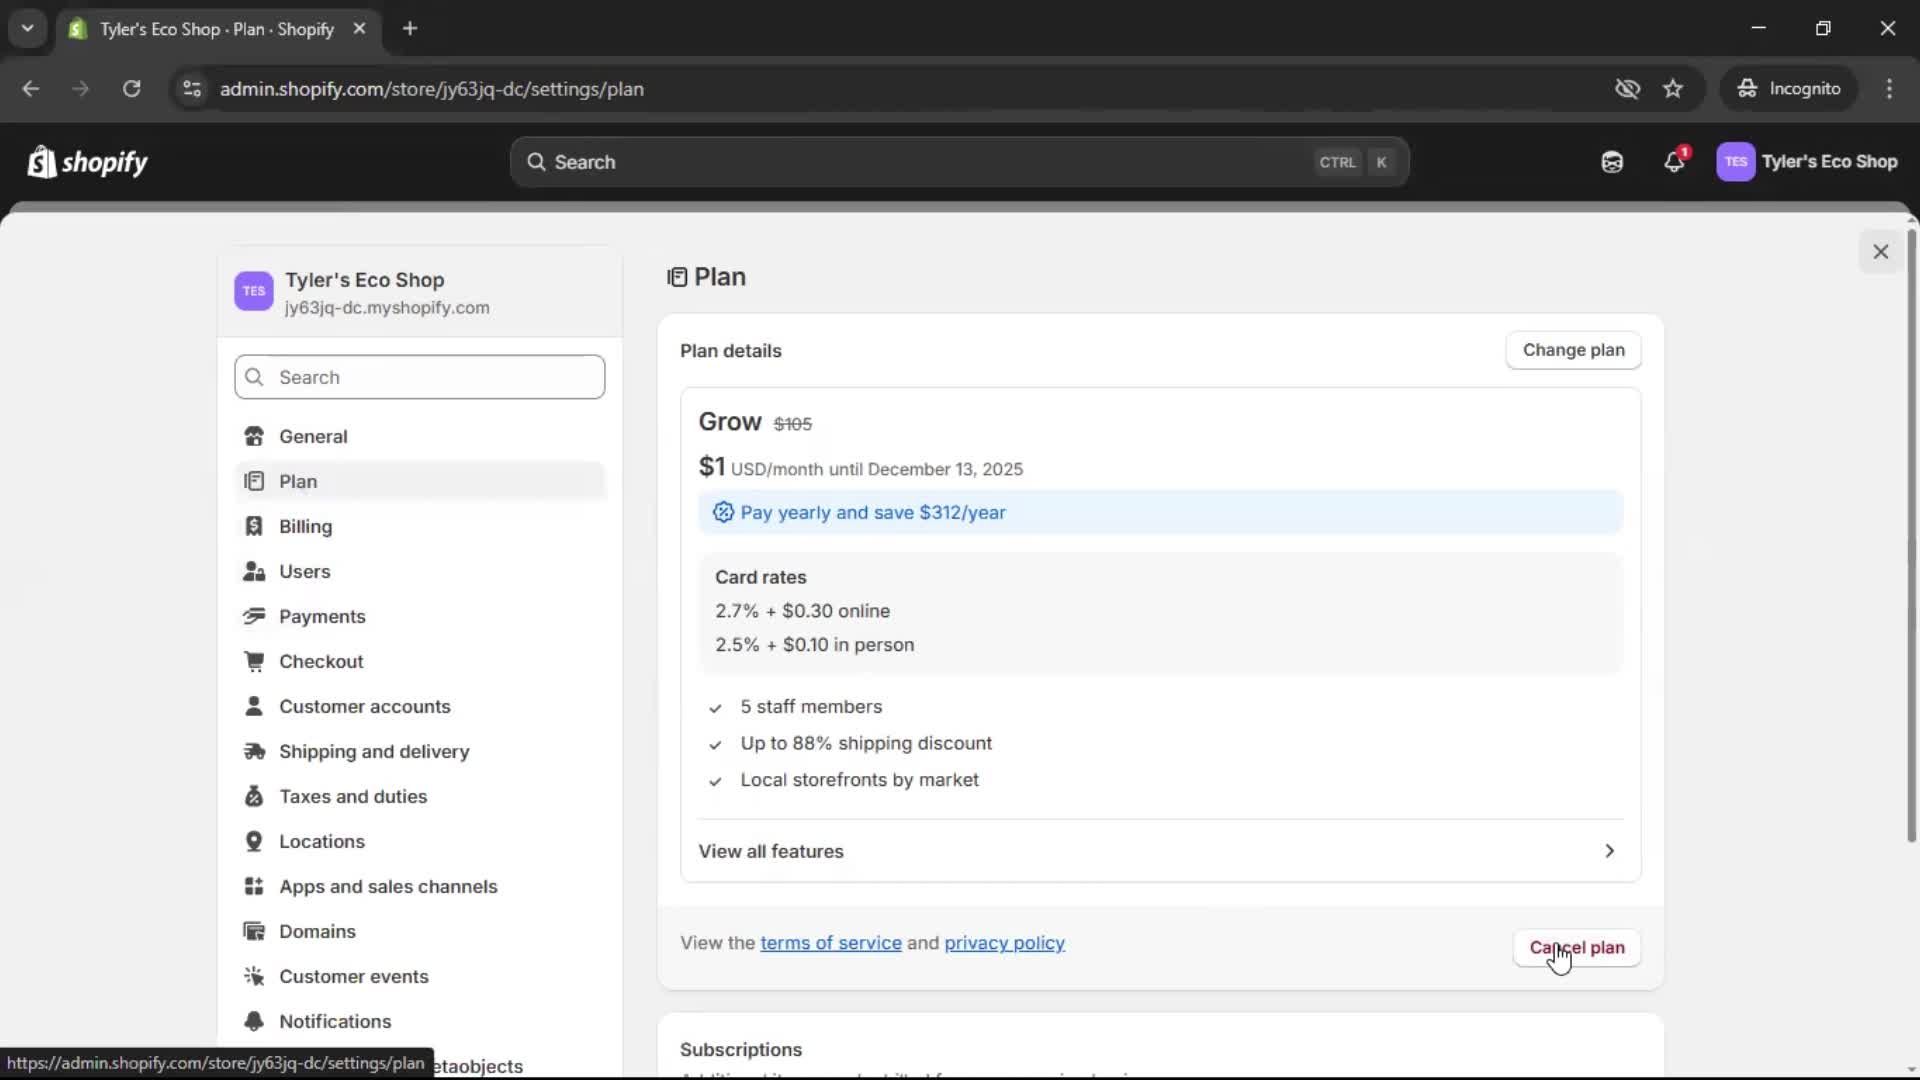The image size is (1920, 1080).
Task: Click the top Search bar
Action: click(959, 162)
